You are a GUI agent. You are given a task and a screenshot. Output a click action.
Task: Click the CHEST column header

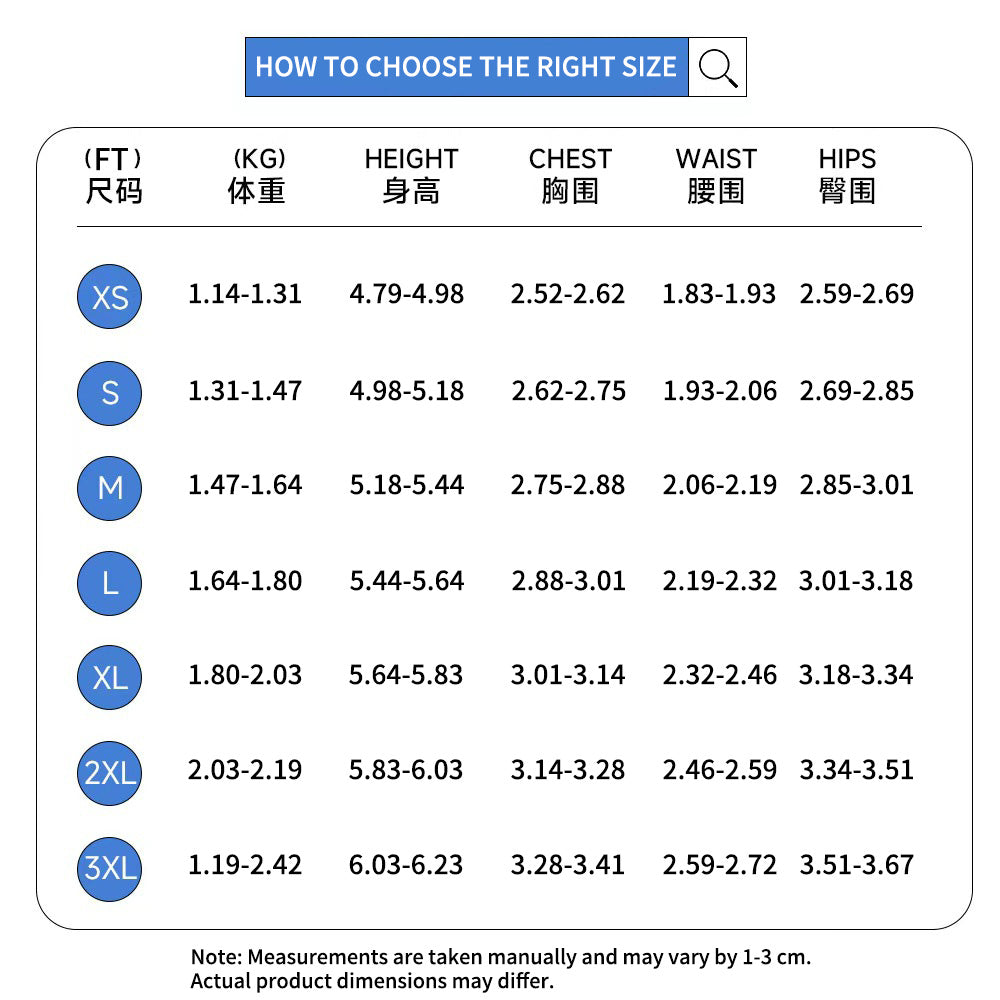click(x=569, y=175)
